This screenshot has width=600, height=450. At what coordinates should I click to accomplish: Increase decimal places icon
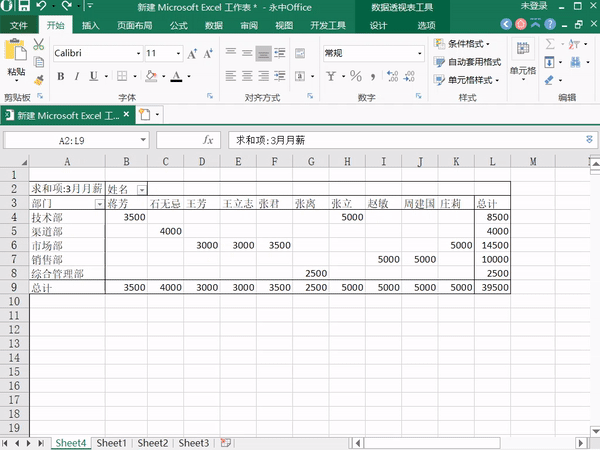pos(393,76)
